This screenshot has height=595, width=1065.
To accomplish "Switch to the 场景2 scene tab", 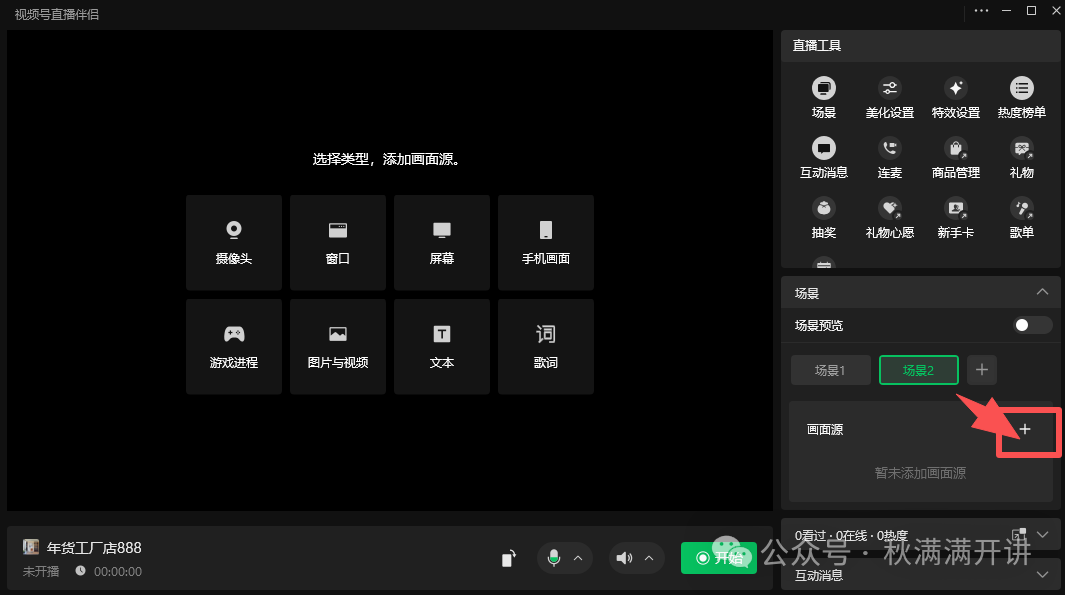I will coord(918,369).
